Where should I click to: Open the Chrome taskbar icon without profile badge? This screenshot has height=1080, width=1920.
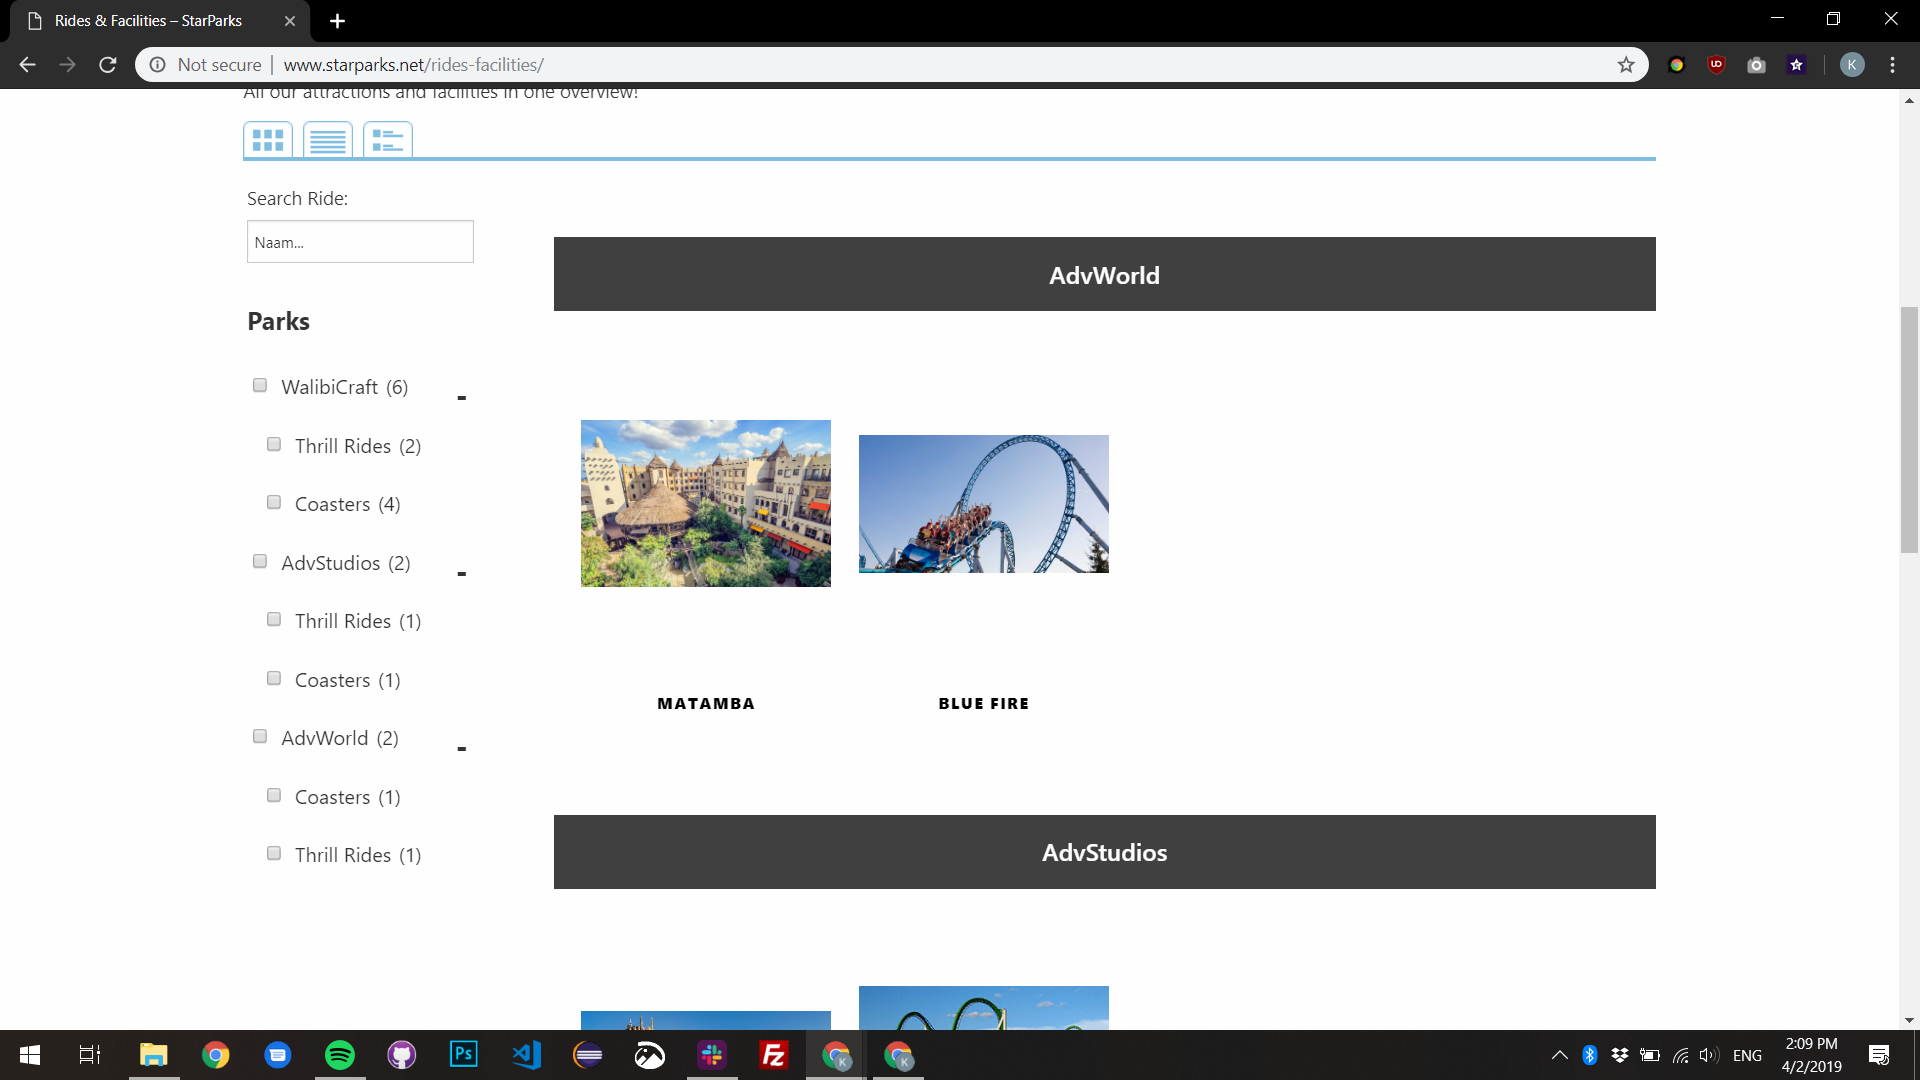point(215,1055)
